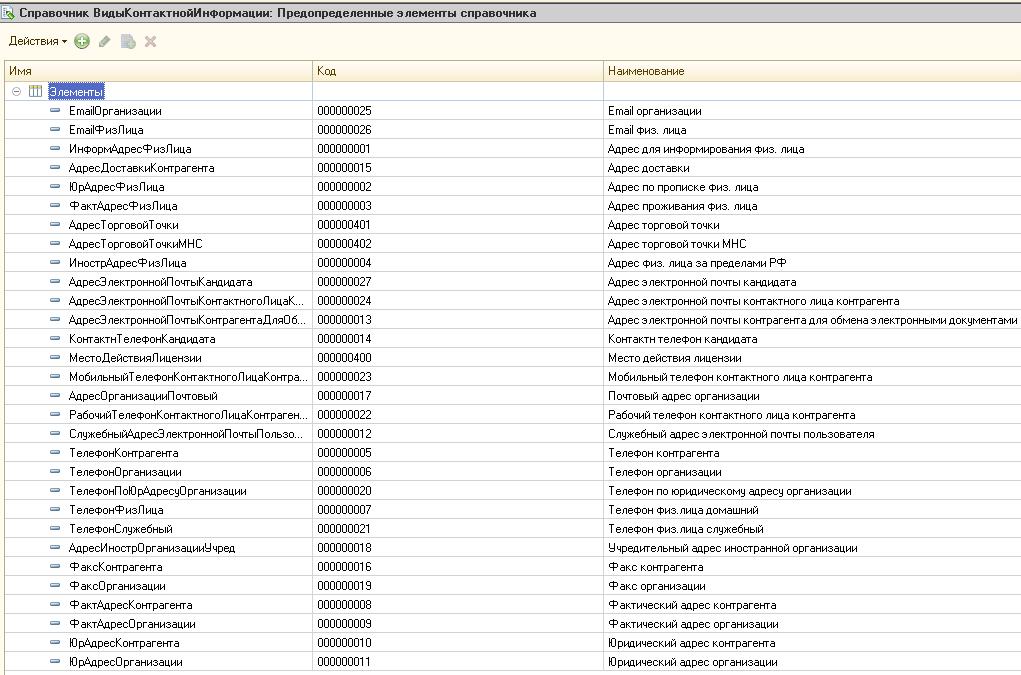Click the row icon of ТелефонСлужебный

click(x=55, y=529)
